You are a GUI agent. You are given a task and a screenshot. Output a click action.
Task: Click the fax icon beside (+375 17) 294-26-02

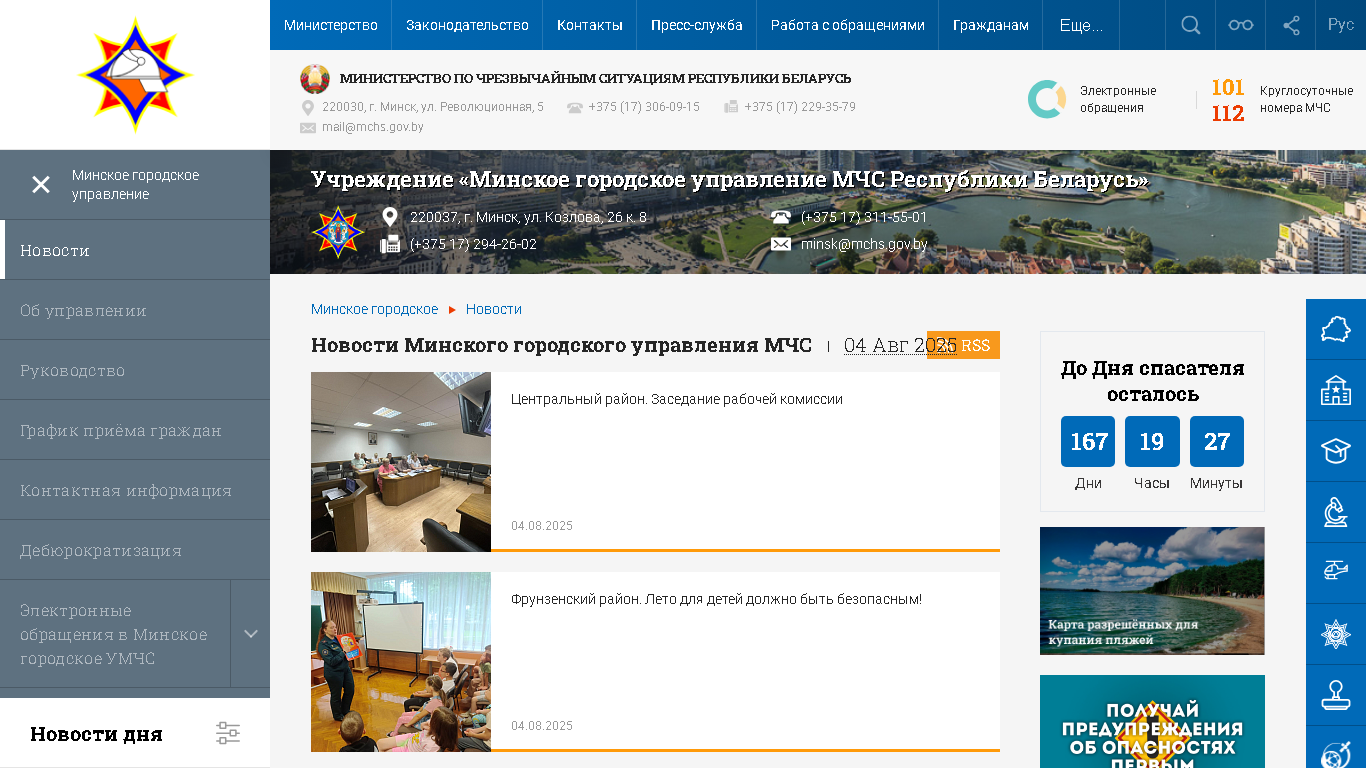tap(390, 244)
